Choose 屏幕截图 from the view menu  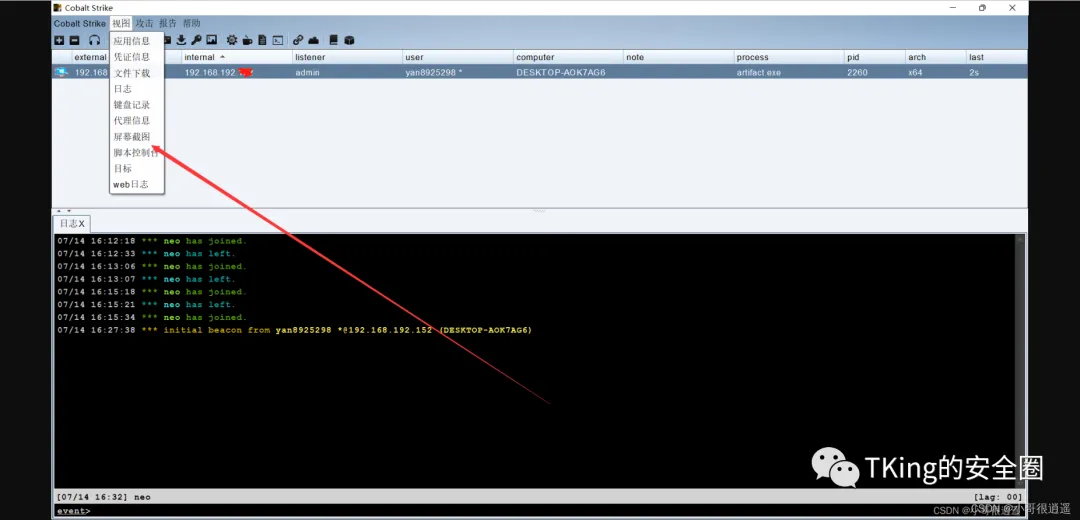pos(136,137)
